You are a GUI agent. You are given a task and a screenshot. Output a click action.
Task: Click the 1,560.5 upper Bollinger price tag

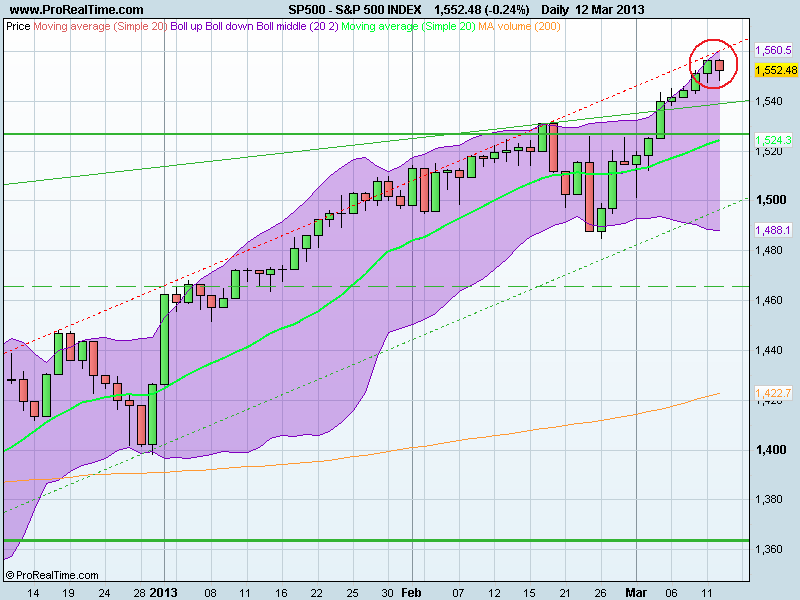(x=773, y=50)
